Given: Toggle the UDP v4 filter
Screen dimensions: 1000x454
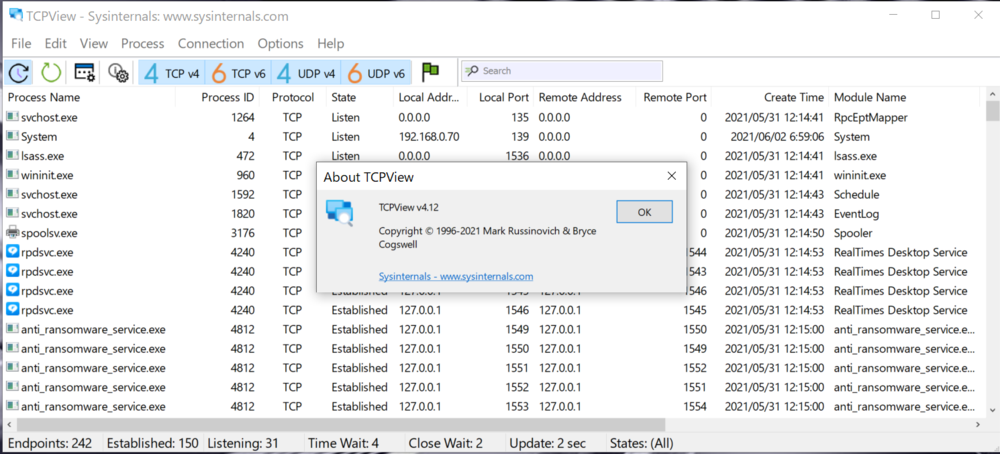Looking at the screenshot, I should (x=306, y=73).
